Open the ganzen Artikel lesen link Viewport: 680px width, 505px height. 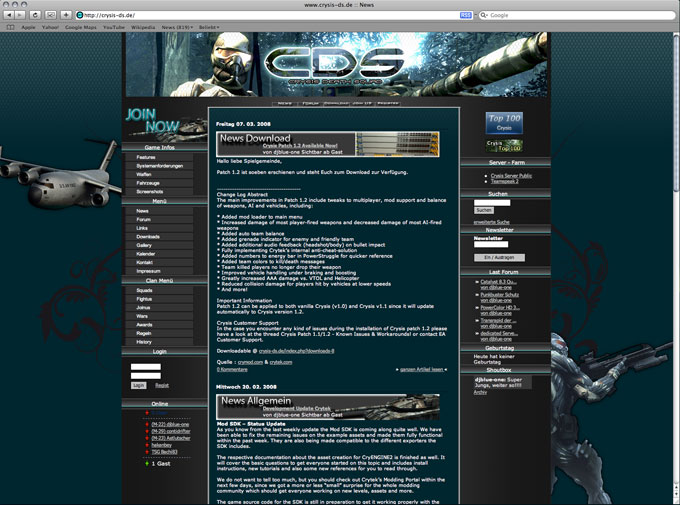coord(422,370)
